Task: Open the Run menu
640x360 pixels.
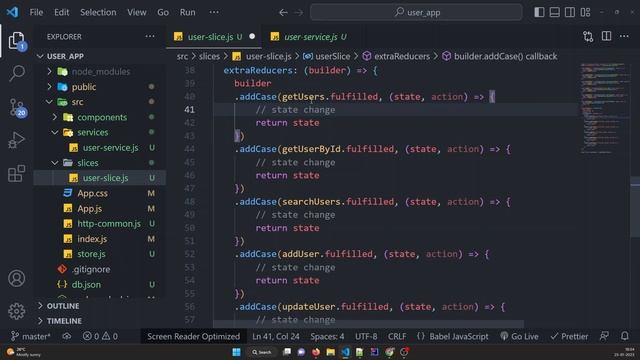Action: pyautogui.click(x=187, y=12)
